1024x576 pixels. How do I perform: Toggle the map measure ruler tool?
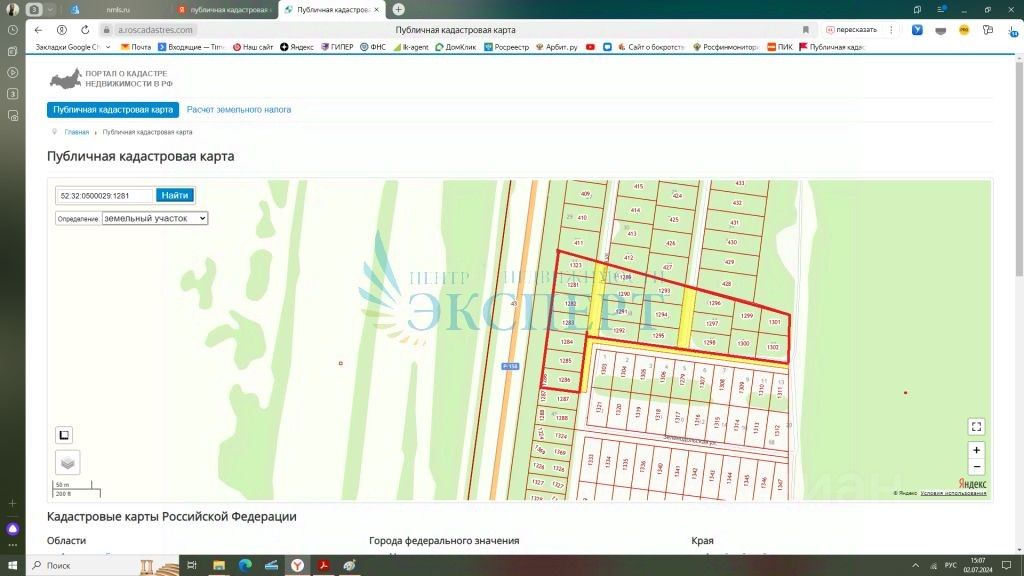(x=64, y=435)
